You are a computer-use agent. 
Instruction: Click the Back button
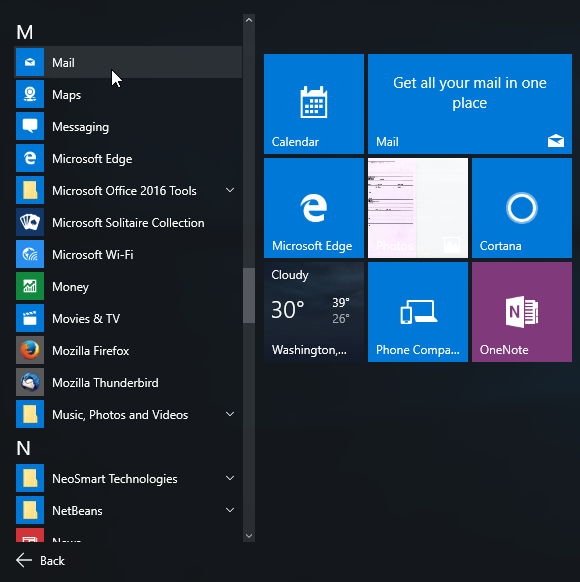40,560
